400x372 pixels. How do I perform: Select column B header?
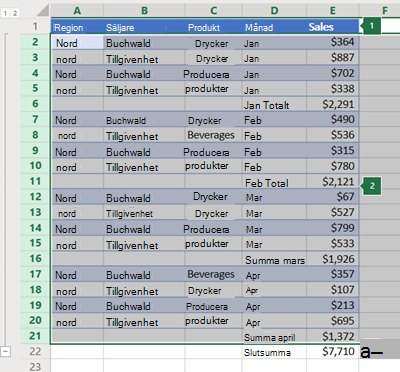pos(144,10)
